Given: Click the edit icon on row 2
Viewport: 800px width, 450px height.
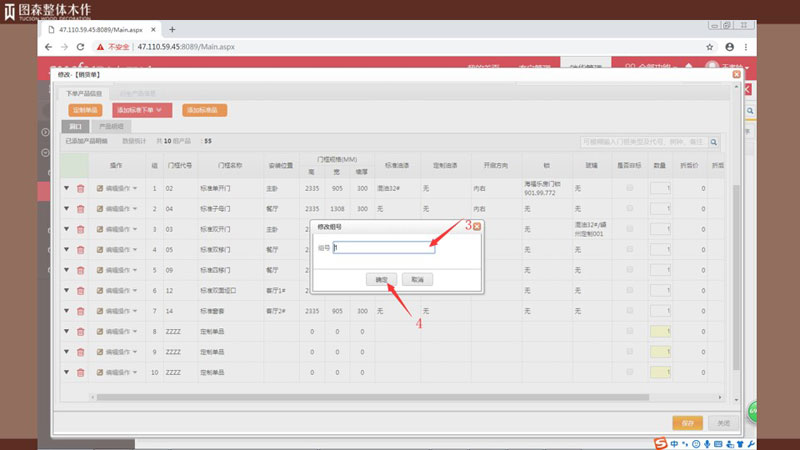Looking at the screenshot, I should [x=100, y=209].
